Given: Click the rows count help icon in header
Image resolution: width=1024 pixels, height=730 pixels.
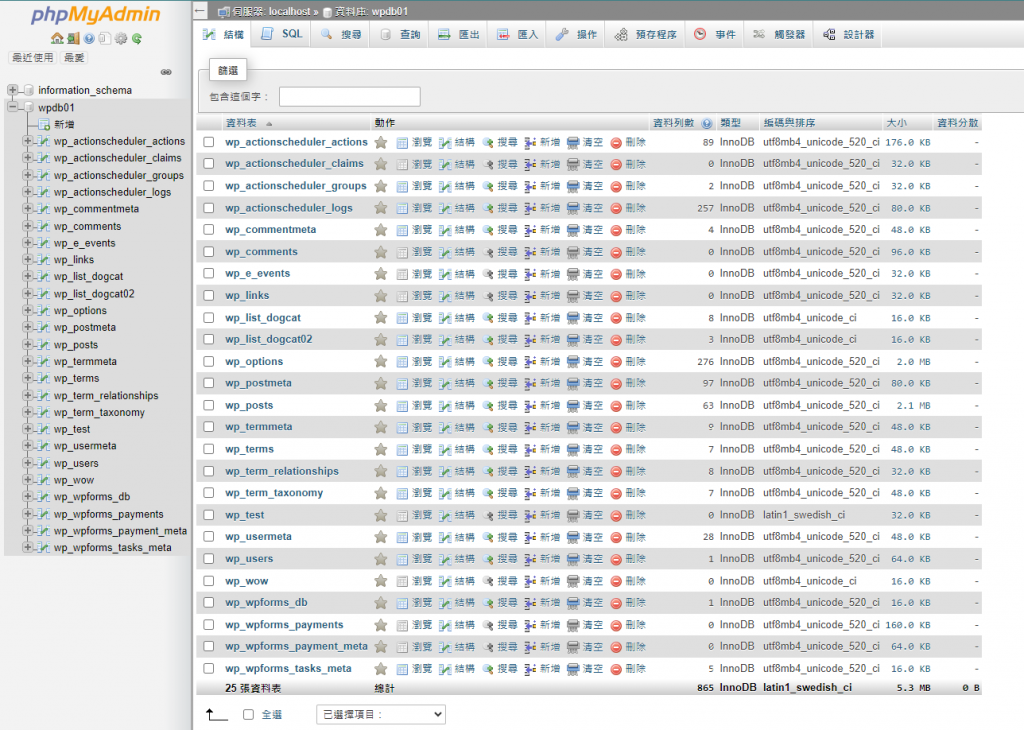Looking at the screenshot, I should click(707, 123).
